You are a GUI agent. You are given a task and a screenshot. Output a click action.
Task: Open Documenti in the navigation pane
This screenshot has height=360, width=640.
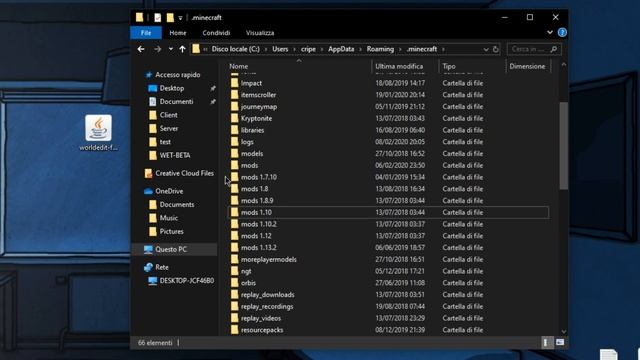click(176, 102)
